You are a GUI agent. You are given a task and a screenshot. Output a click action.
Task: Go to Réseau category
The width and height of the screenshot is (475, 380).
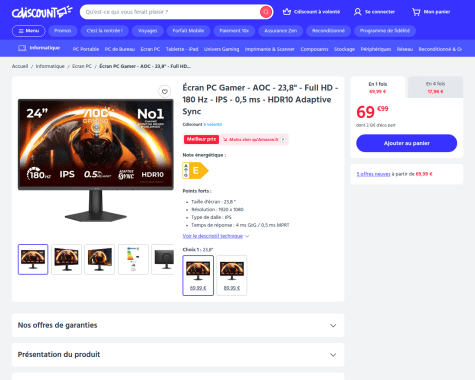click(405, 49)
